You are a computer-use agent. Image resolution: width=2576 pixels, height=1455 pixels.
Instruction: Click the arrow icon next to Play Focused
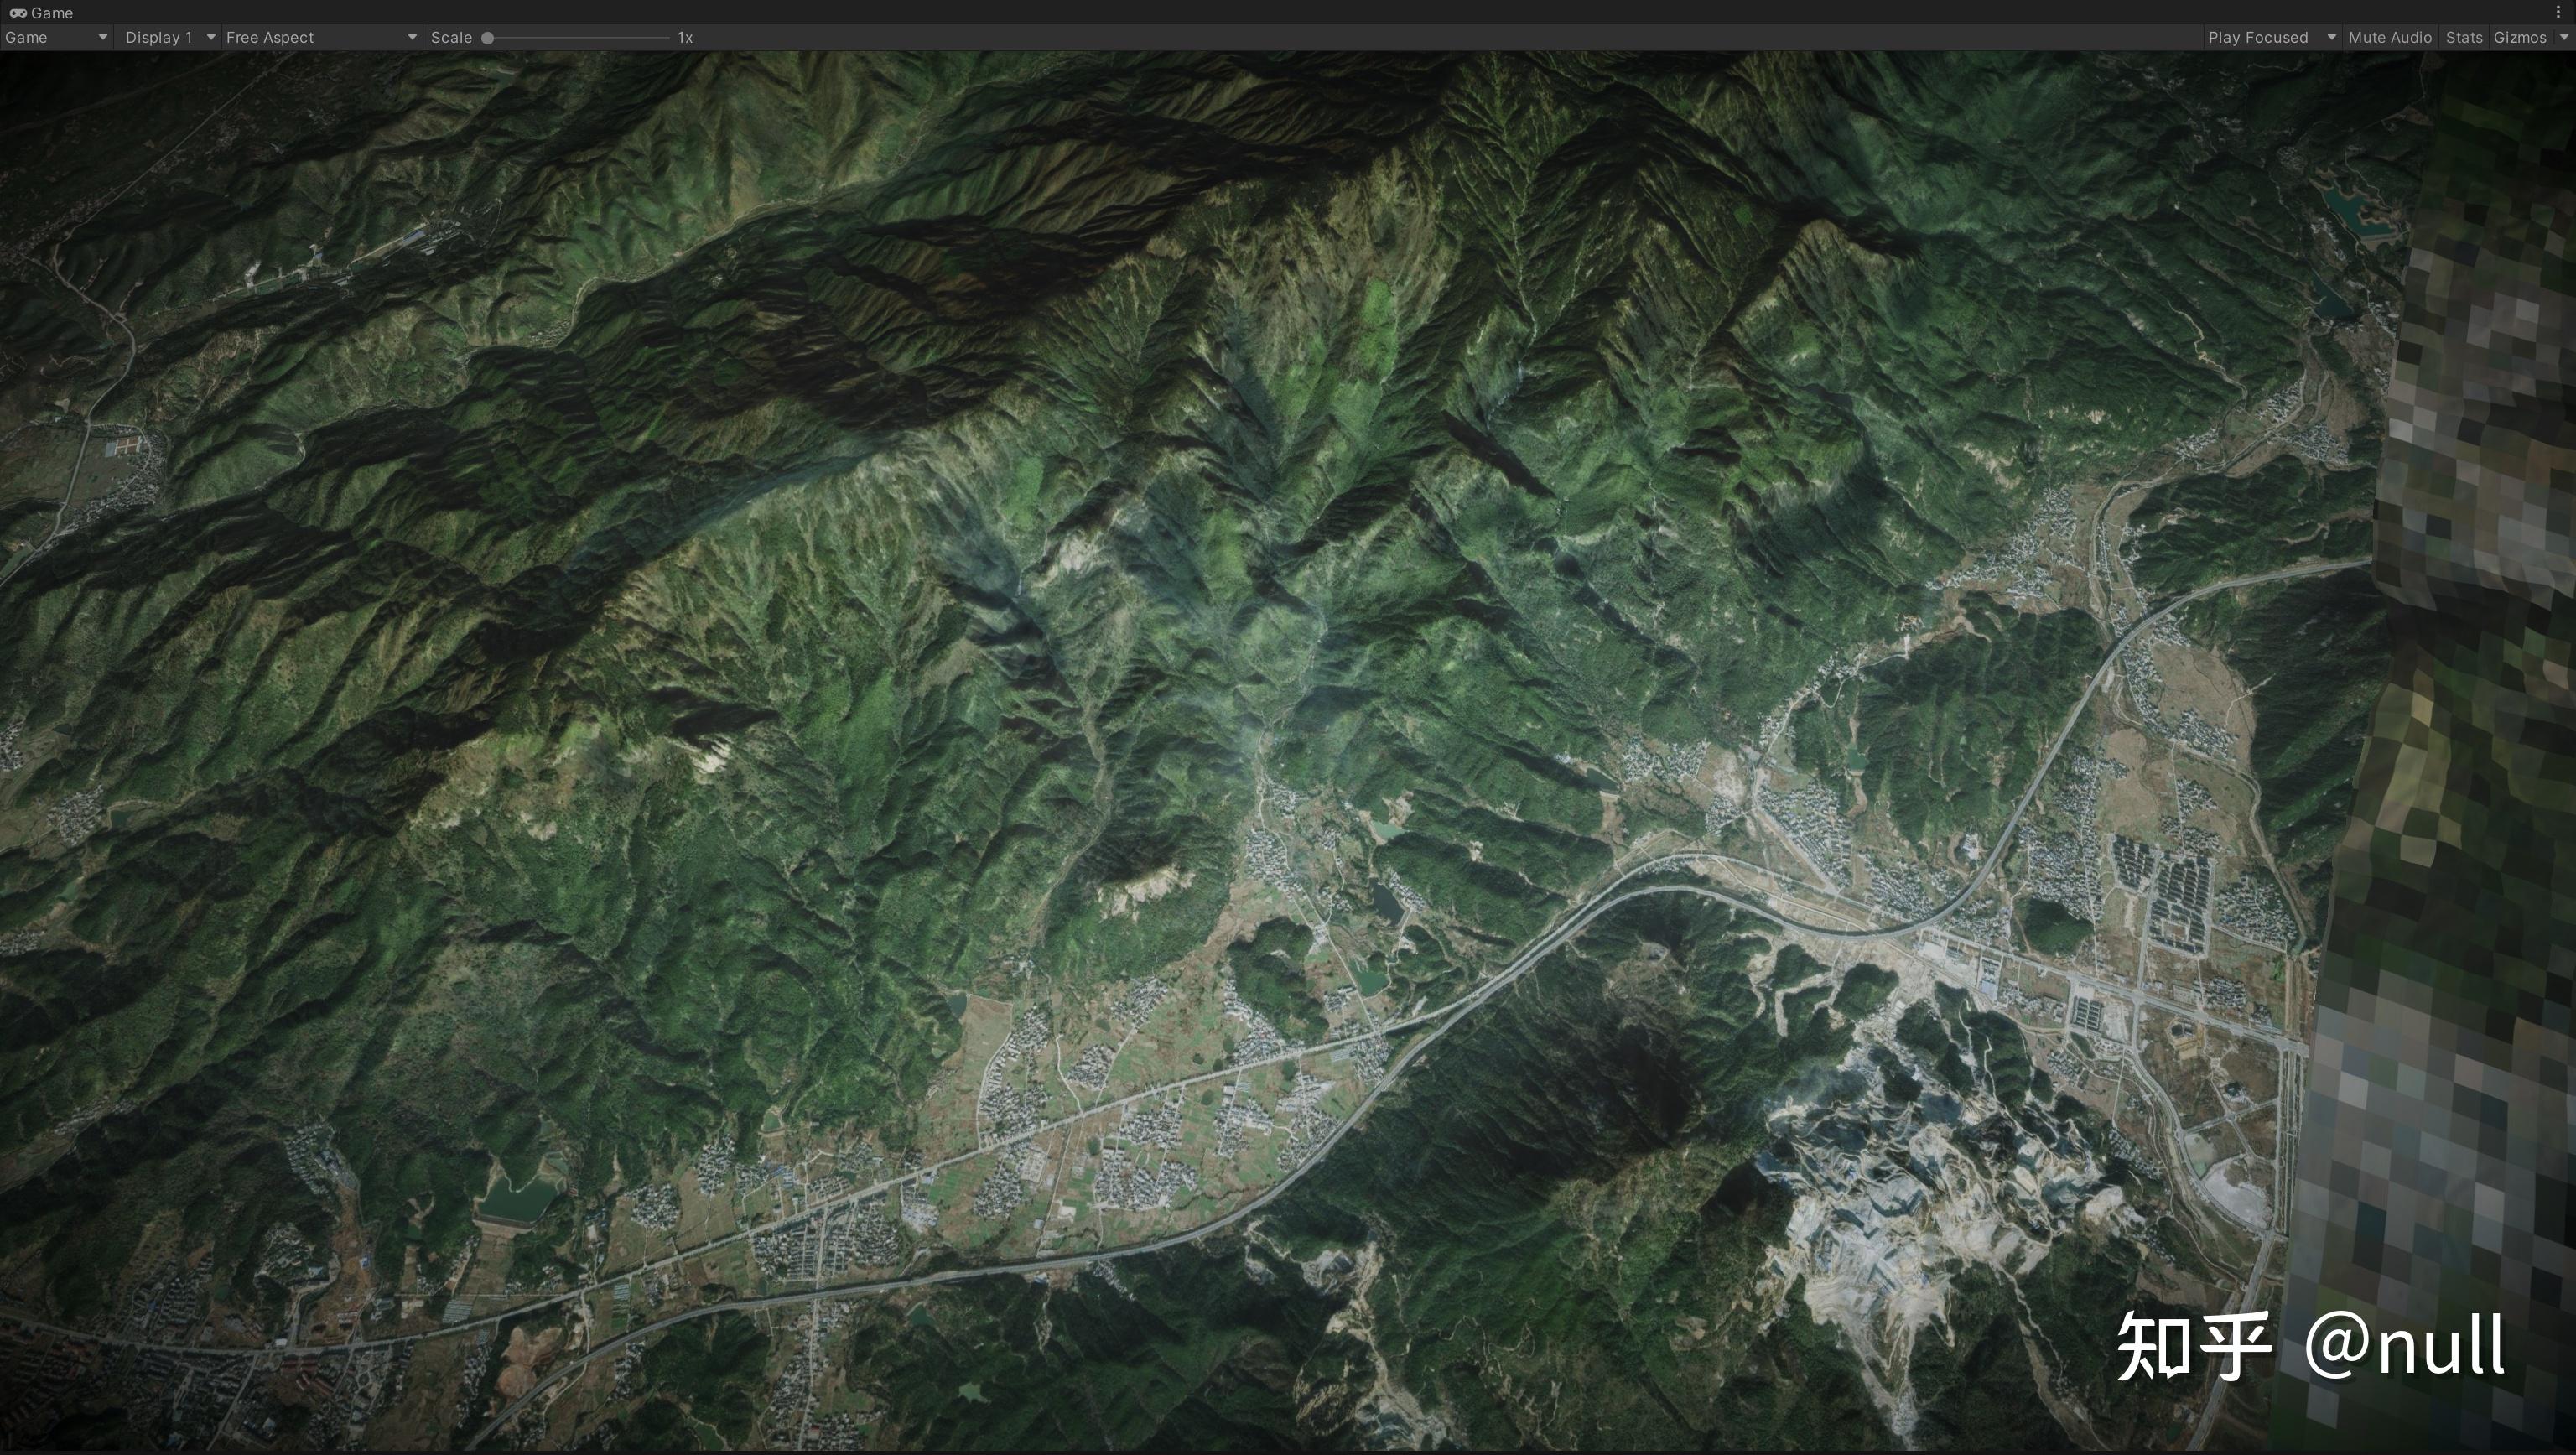point(2331,37)
